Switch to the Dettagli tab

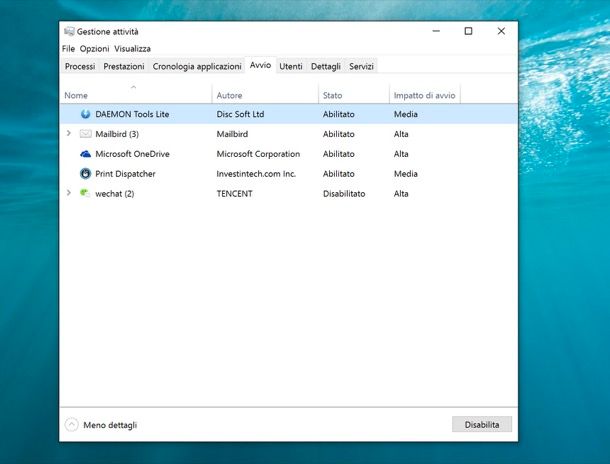(326, 67)
